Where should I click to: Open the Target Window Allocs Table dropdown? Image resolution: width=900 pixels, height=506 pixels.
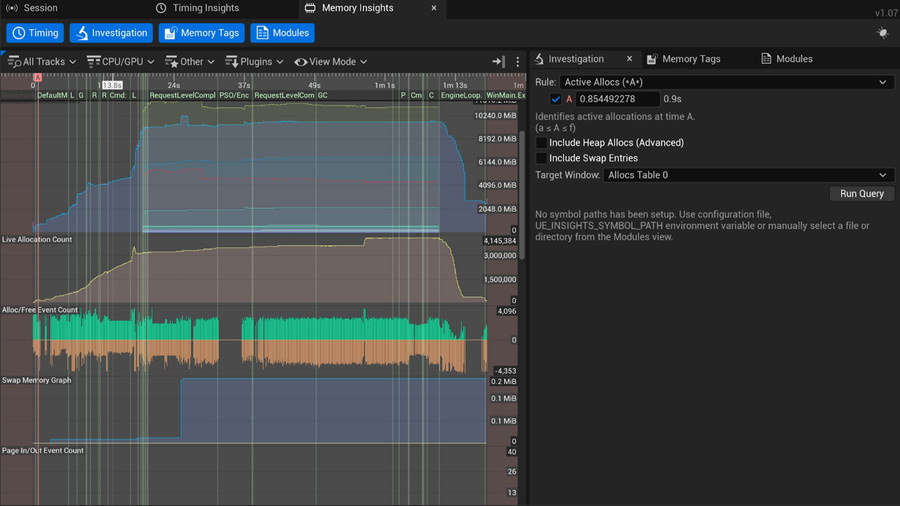[x=748, y=175]
